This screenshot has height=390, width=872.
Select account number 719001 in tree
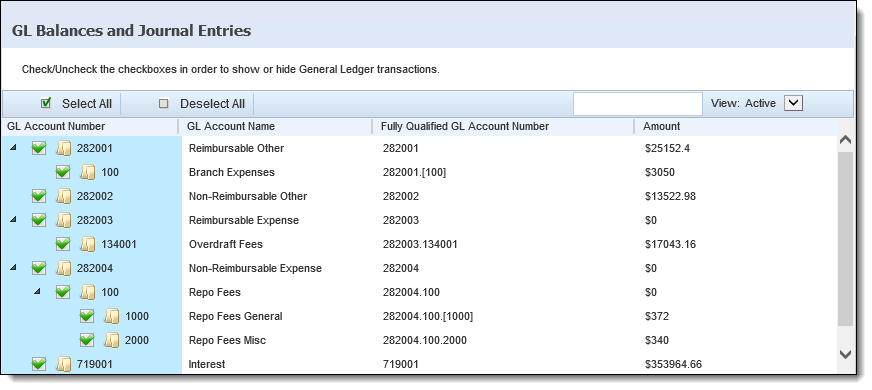[x=95, y=364]
